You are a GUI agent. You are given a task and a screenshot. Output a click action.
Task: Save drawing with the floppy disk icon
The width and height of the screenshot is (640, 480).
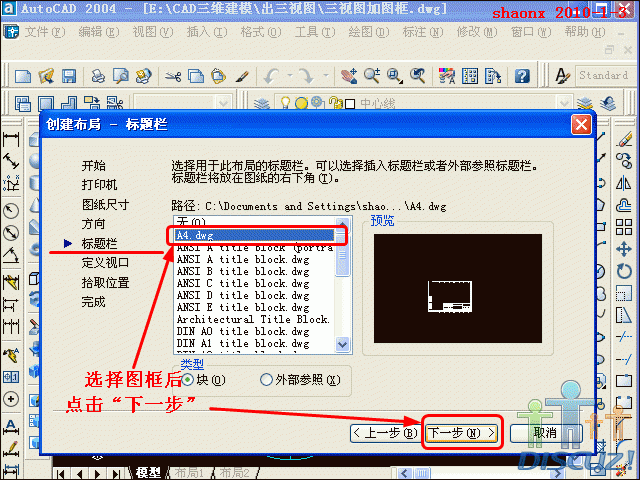click(x=69, y=76)
